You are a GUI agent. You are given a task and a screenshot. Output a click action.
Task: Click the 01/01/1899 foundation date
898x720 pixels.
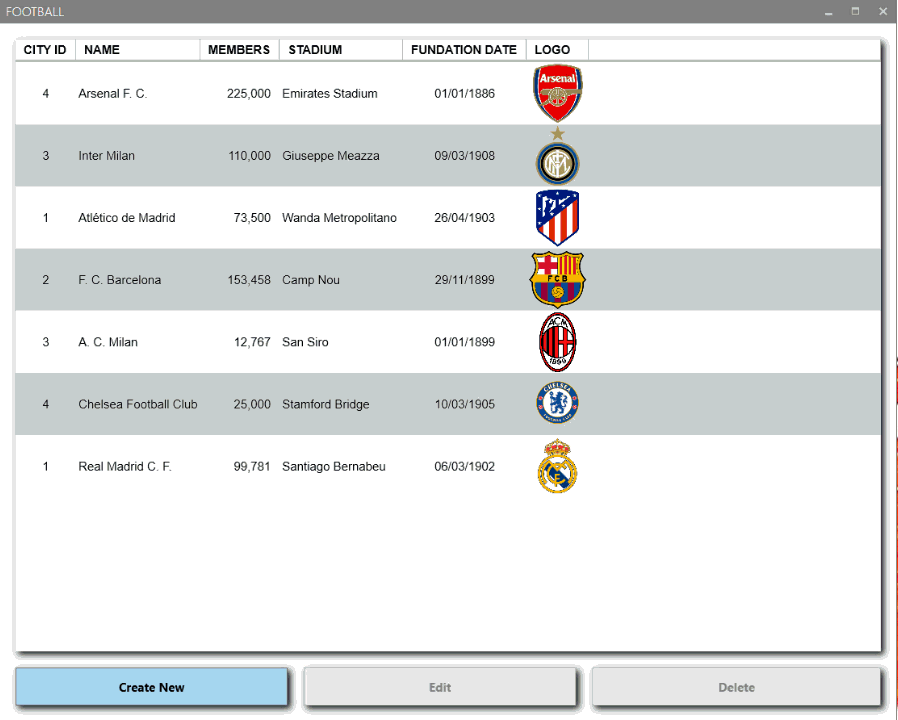pyautogui.click(x=464, y=342)
